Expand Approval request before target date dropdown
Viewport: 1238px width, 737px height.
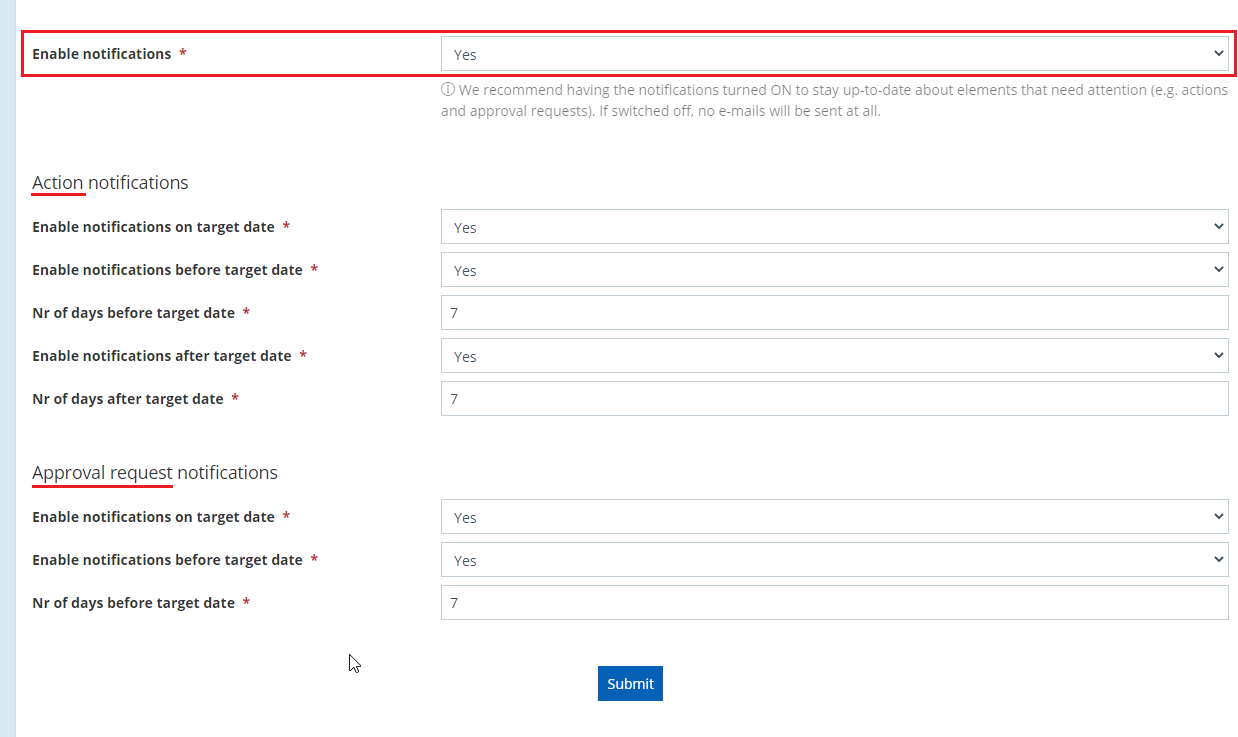coord(834,560)
